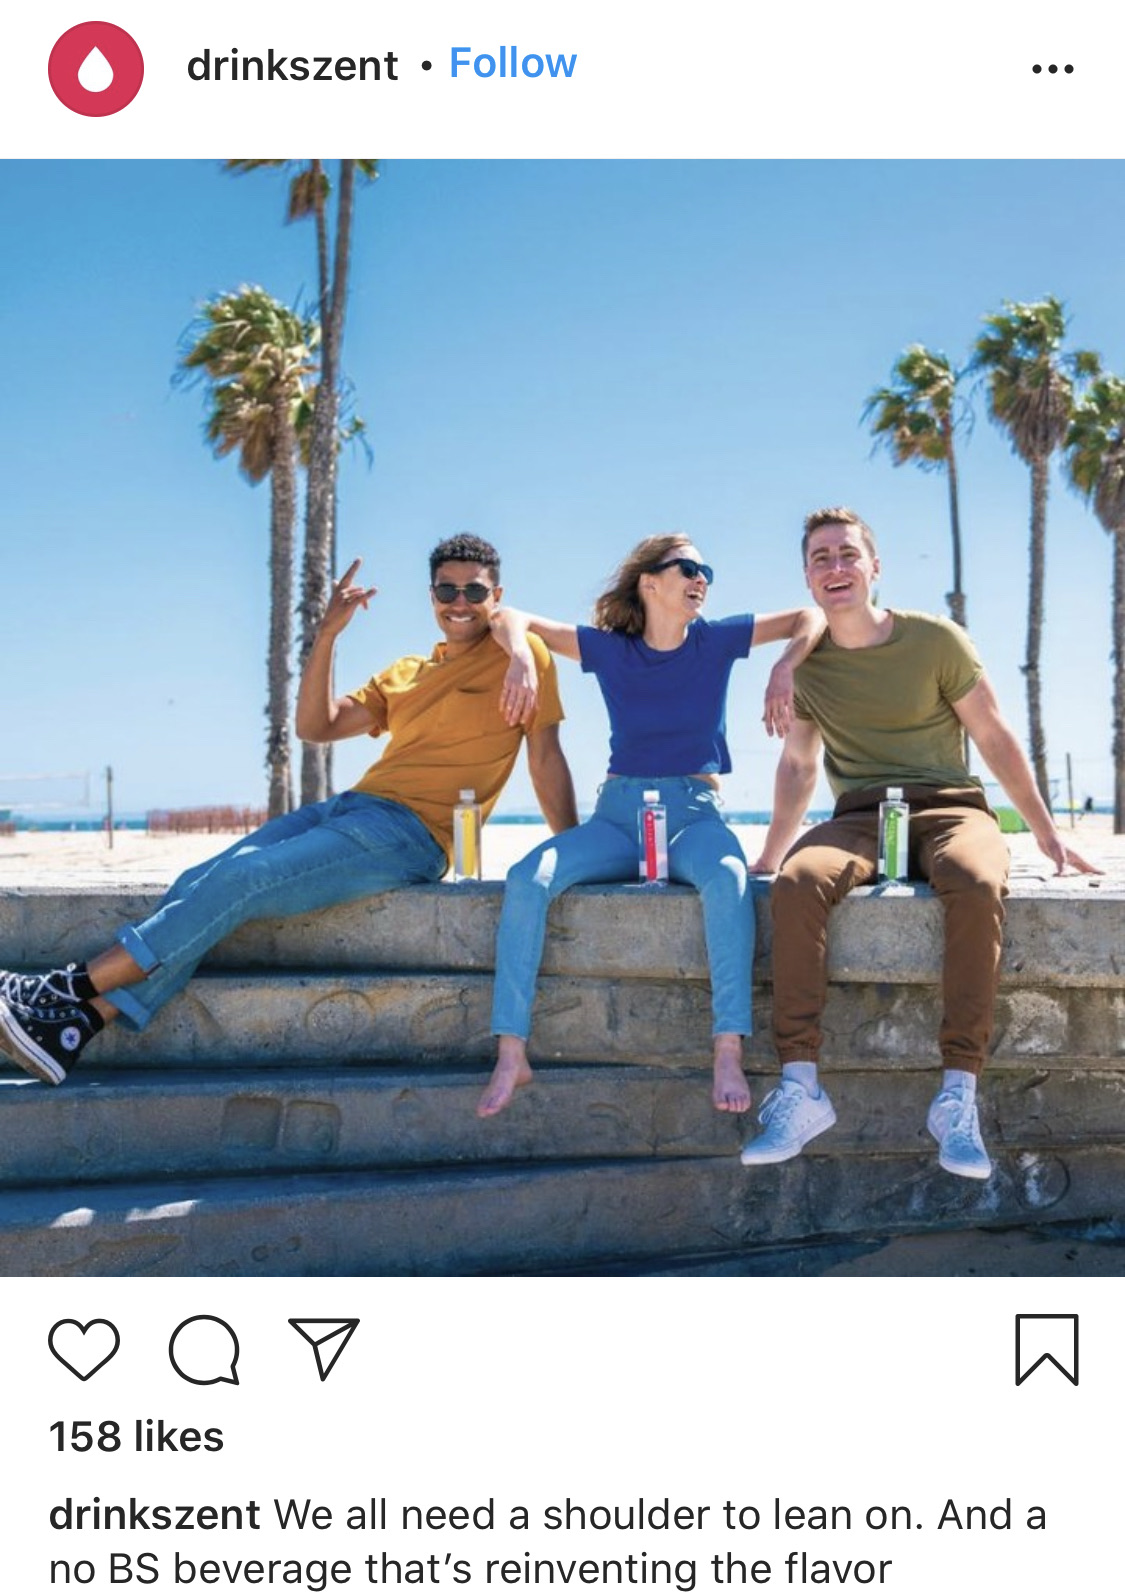Open drinkszent's red droplet profile picture
Screen dimensions: 1125x1594
(x=96, y=69)
